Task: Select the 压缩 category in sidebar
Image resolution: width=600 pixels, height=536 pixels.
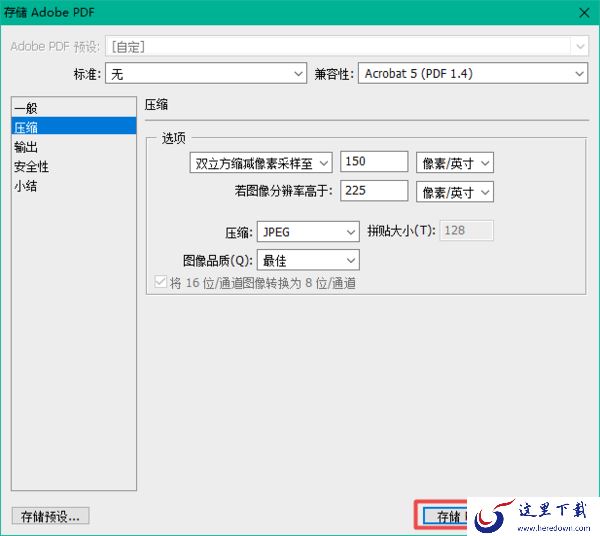Action: 74,126
